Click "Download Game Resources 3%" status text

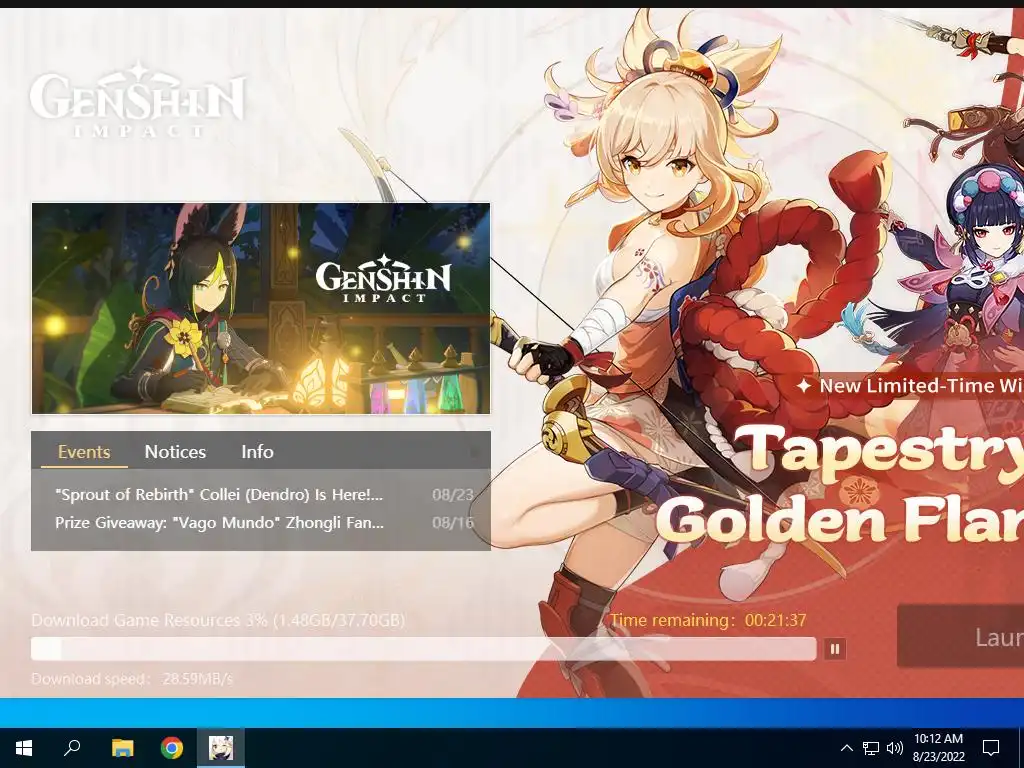click(x=218, y=620)
